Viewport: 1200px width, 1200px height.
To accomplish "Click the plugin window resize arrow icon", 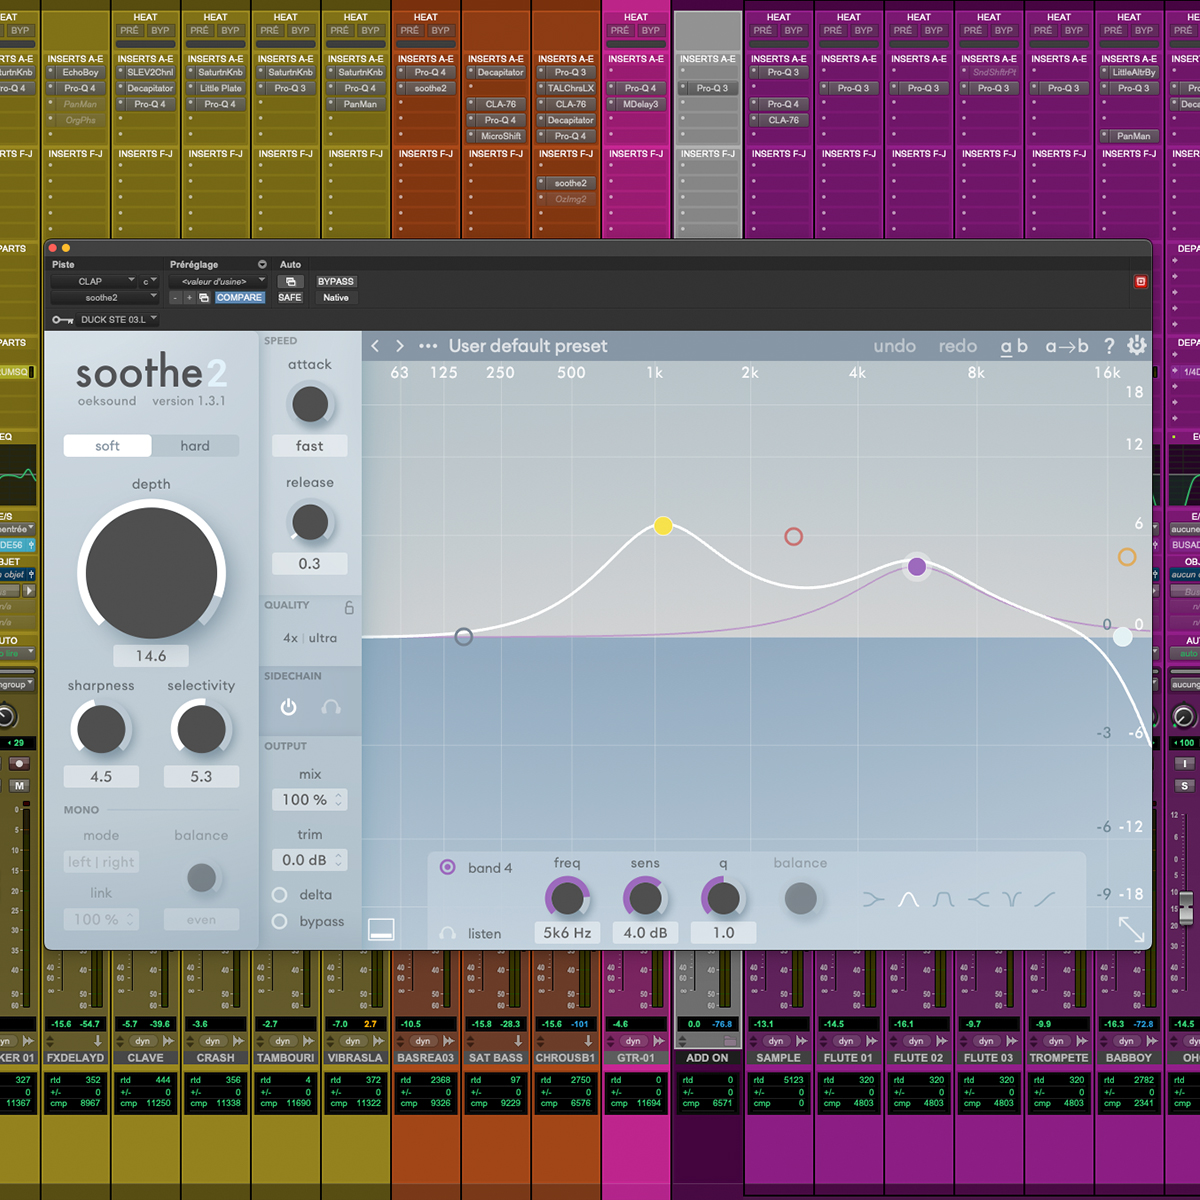I will pyautogui.click(x=1131, y=929).
